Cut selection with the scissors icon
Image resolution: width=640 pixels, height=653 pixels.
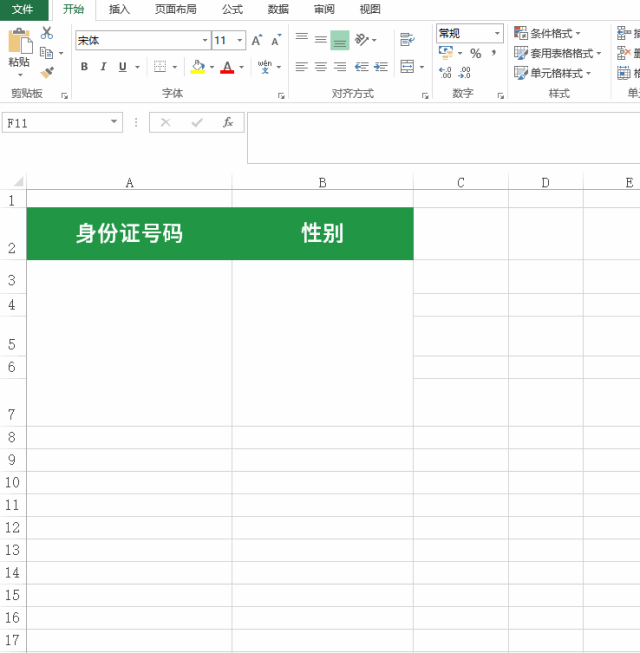click(47, 33)
